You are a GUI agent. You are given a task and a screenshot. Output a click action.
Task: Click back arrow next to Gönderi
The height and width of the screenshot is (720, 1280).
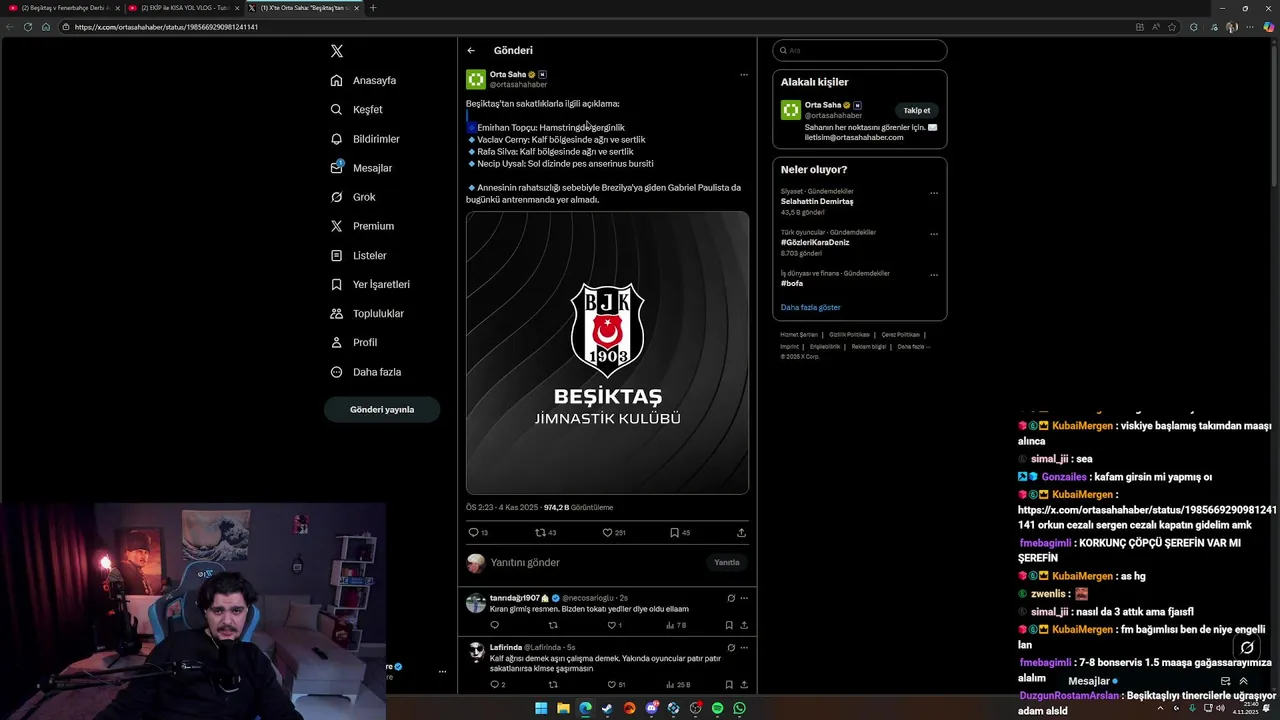(471, 51)
